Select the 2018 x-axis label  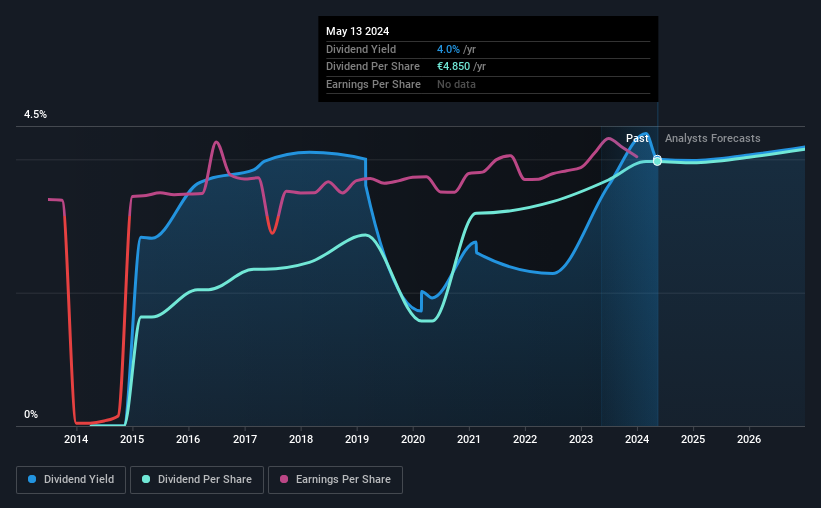click(x=301, y=439)
